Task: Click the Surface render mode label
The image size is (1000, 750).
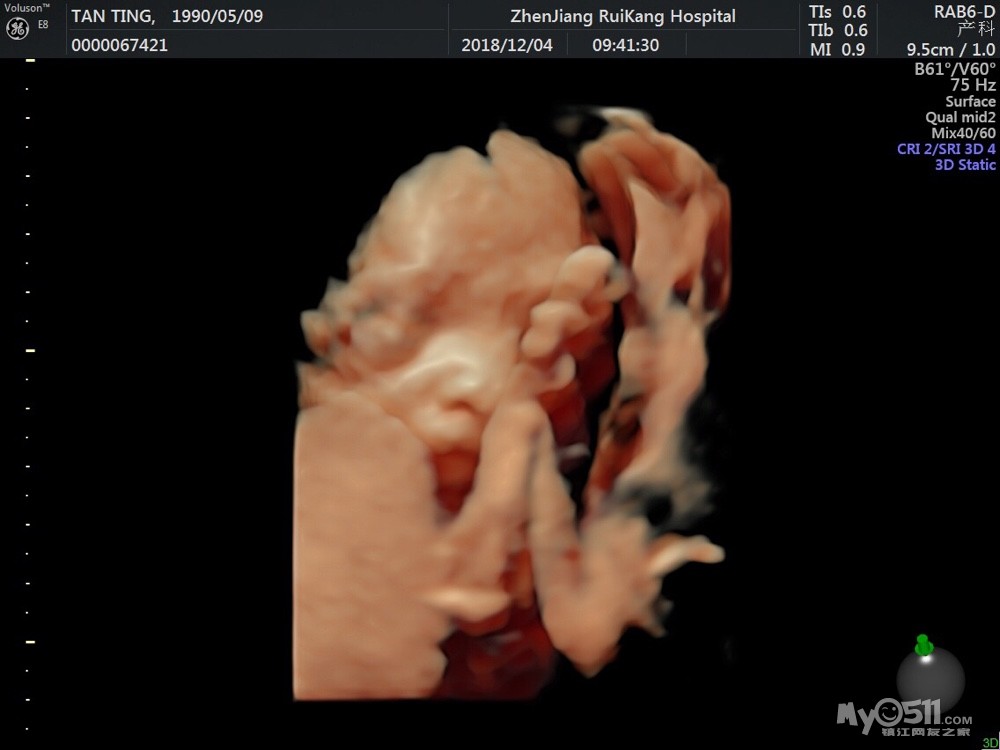Action: tap(970, 101)
